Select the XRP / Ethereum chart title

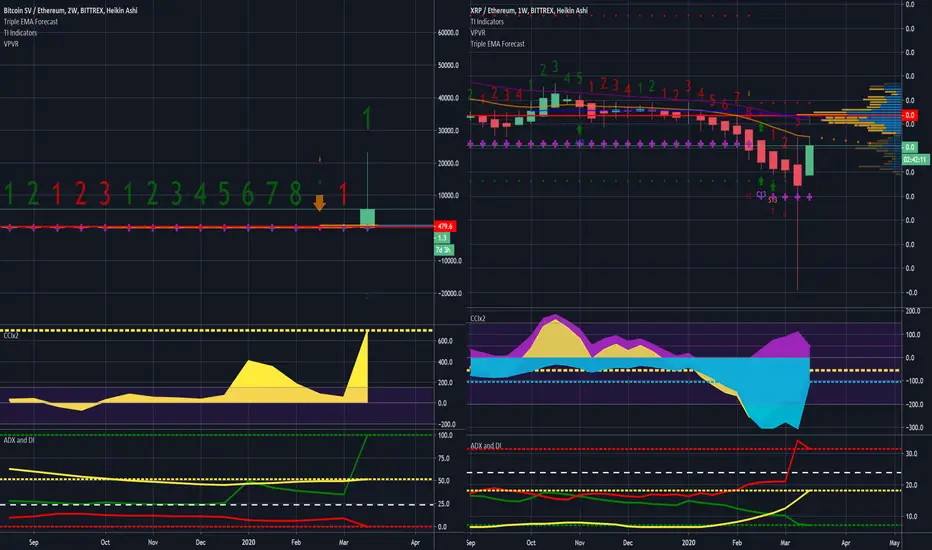click(x=529, y=10)
